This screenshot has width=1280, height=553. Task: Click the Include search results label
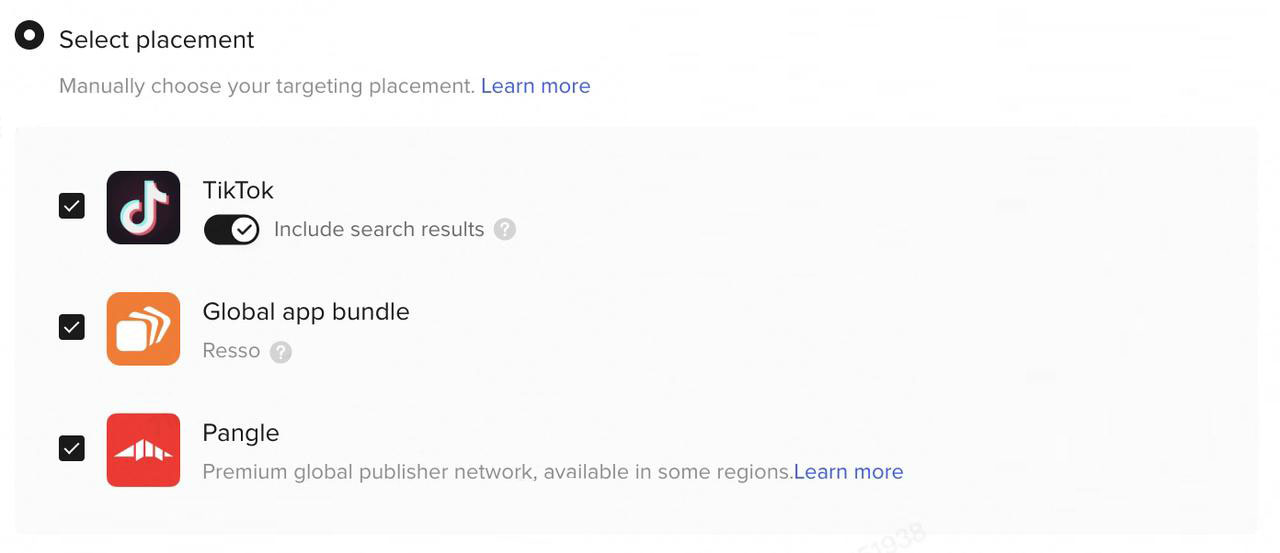(379, 229)
